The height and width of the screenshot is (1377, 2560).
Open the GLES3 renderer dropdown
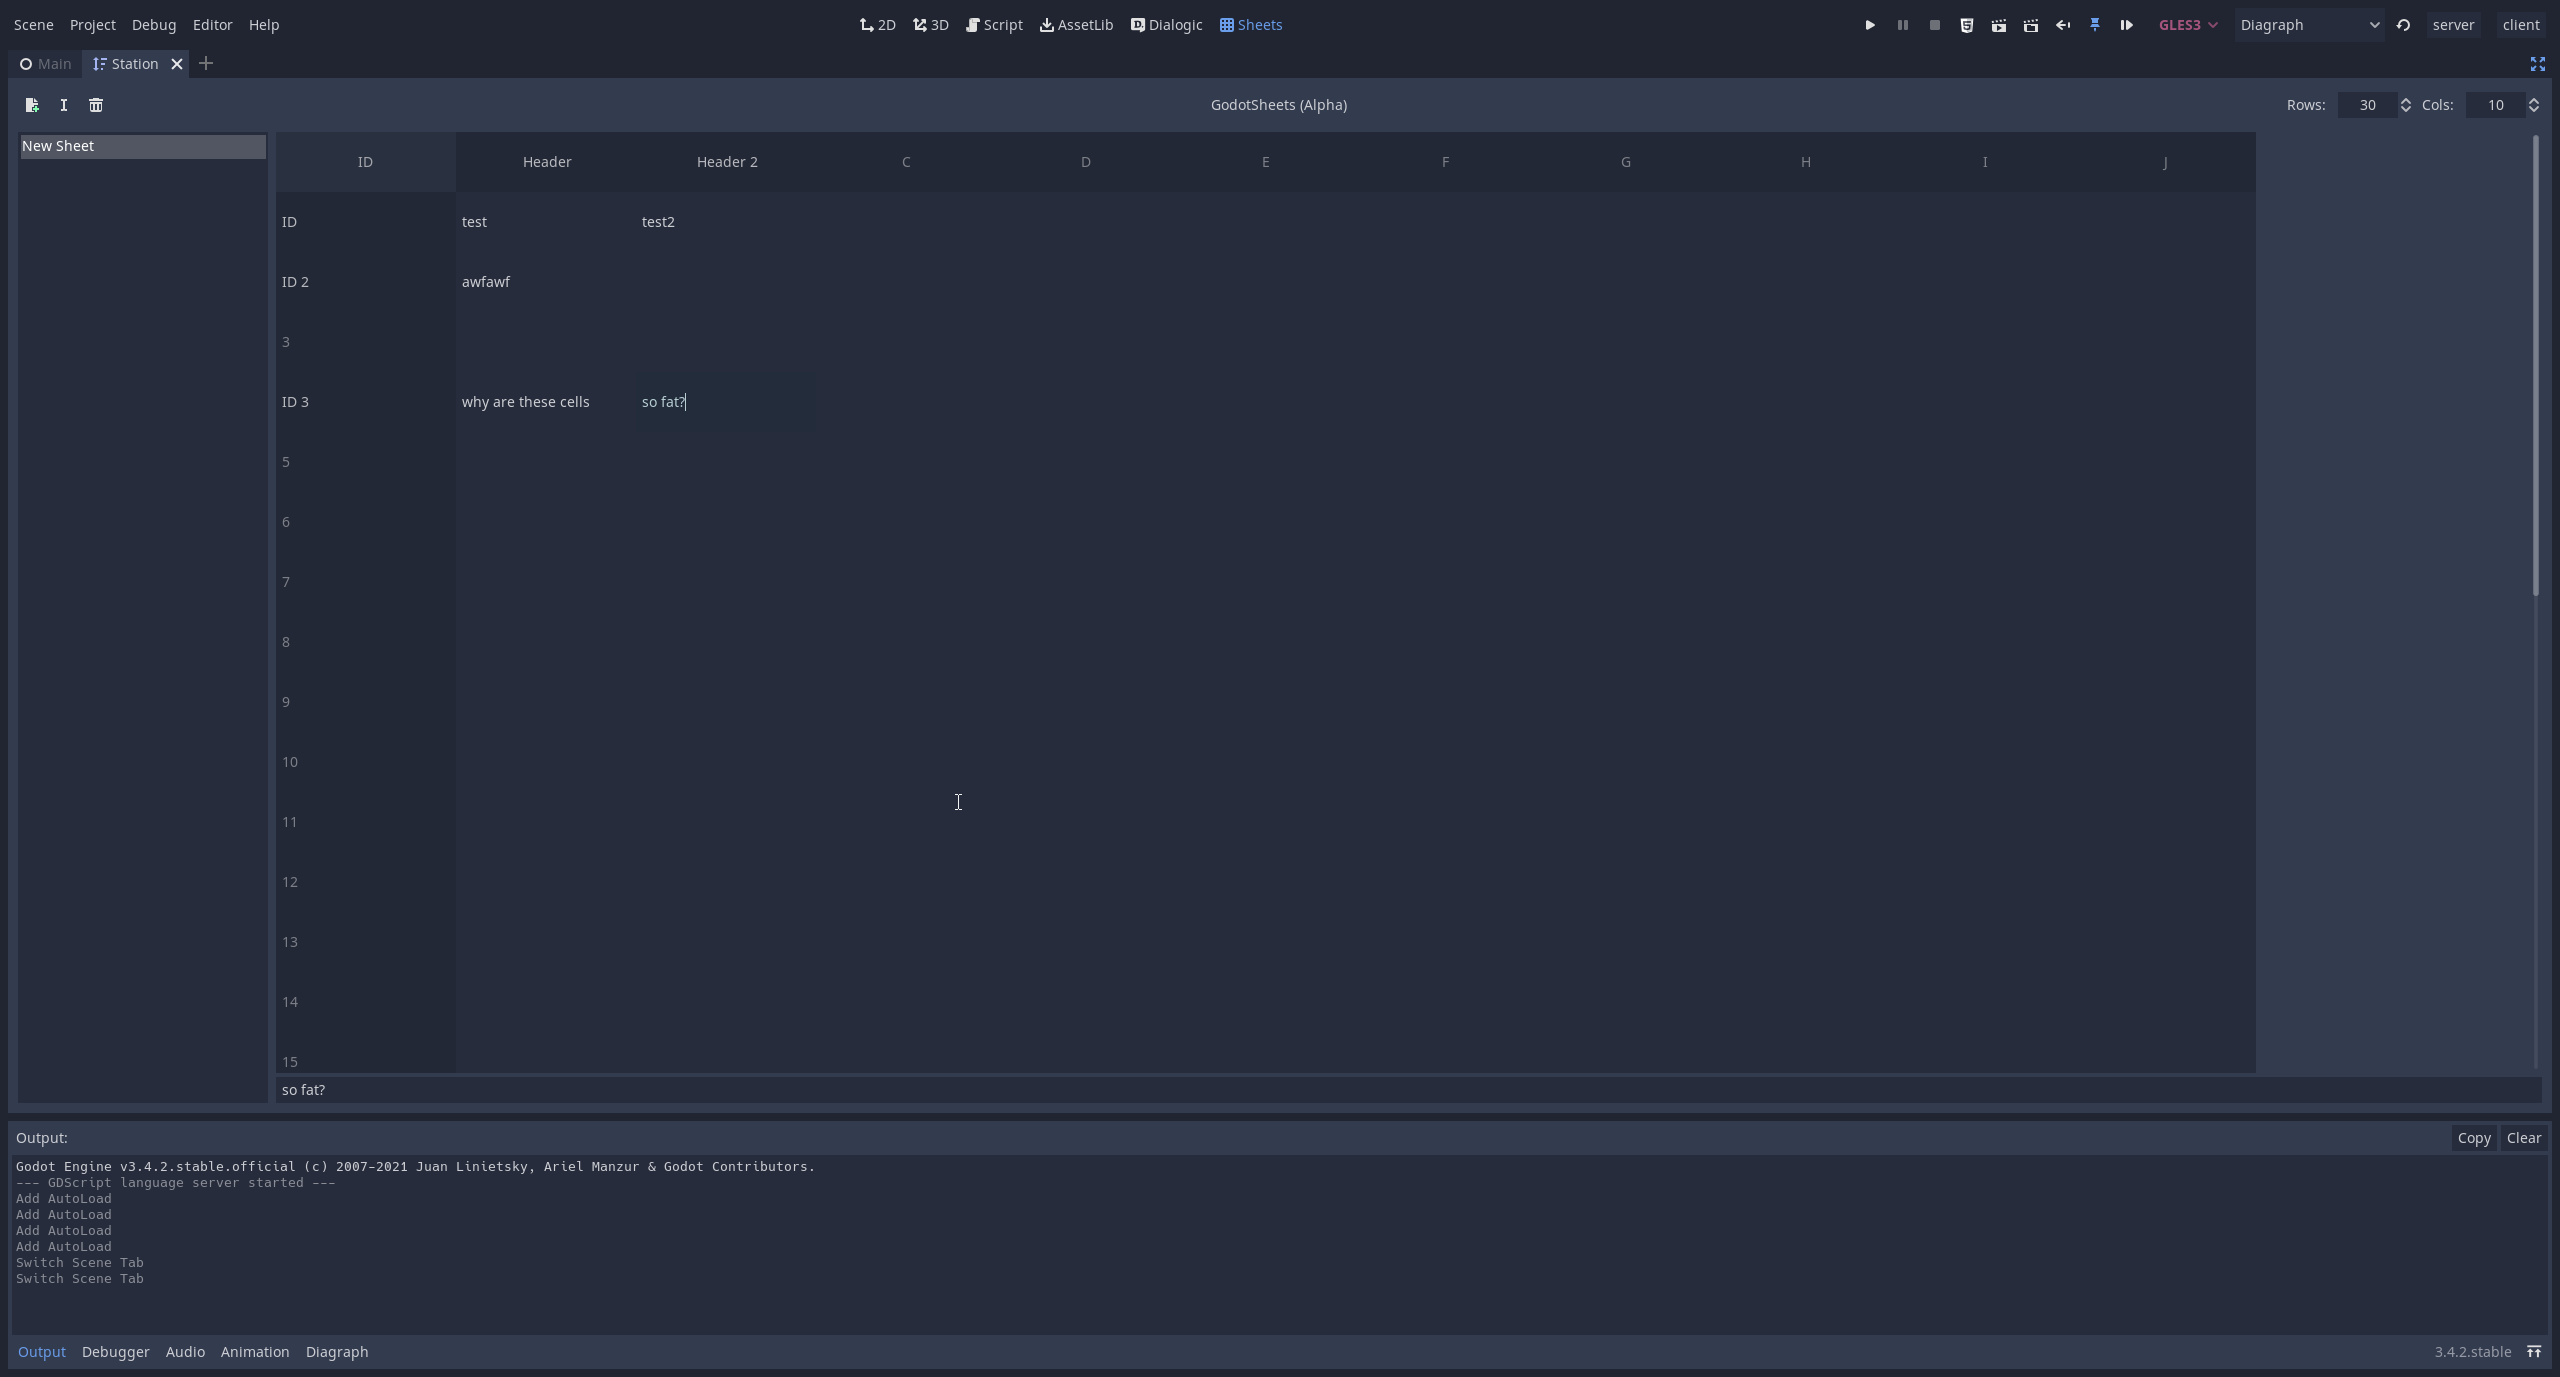pos(2188,25)
